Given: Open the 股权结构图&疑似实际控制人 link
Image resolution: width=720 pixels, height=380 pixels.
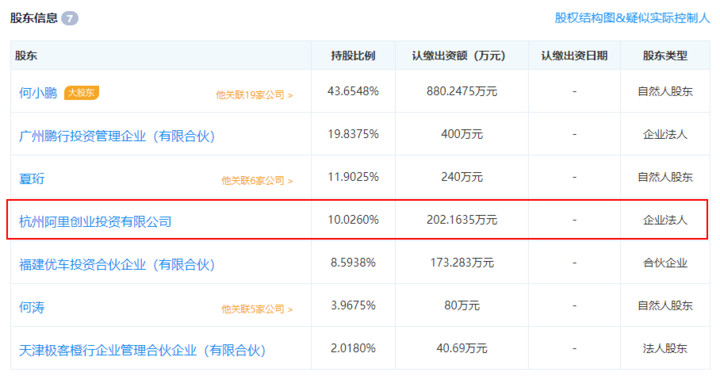Looking at the screenshot, I should tap(632, 18).
